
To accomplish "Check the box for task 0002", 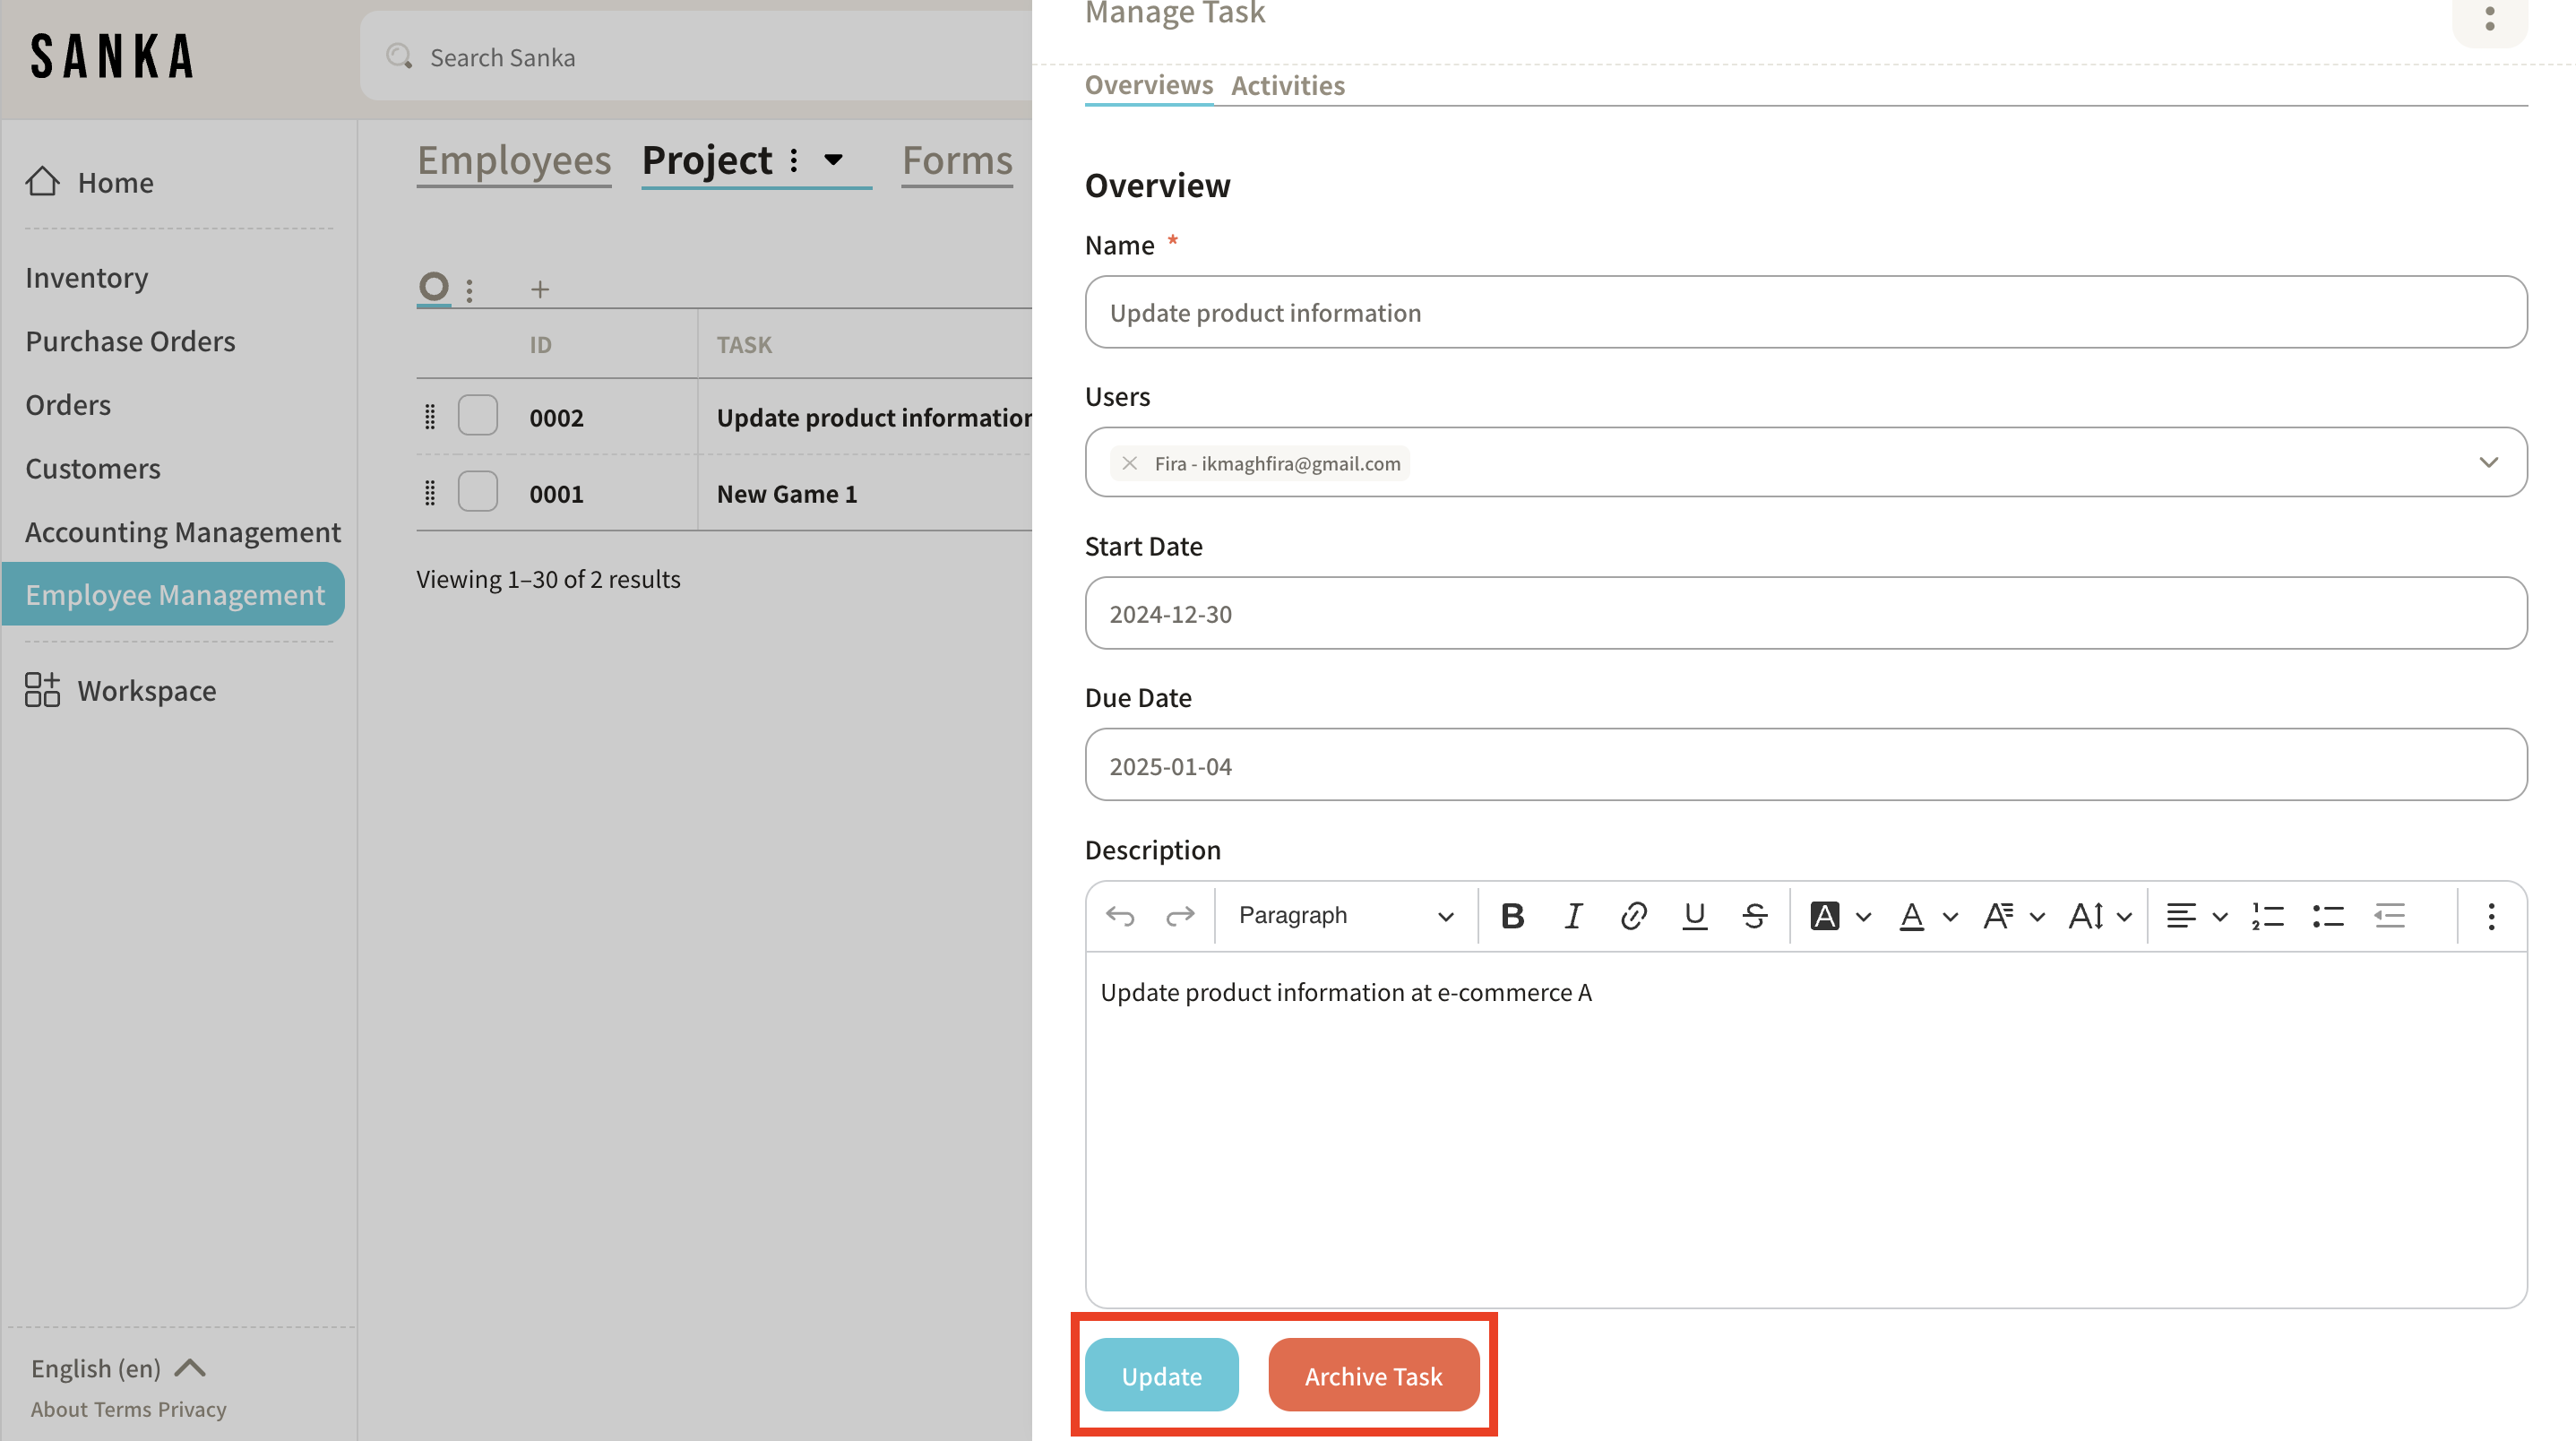I will coord(477,416).
